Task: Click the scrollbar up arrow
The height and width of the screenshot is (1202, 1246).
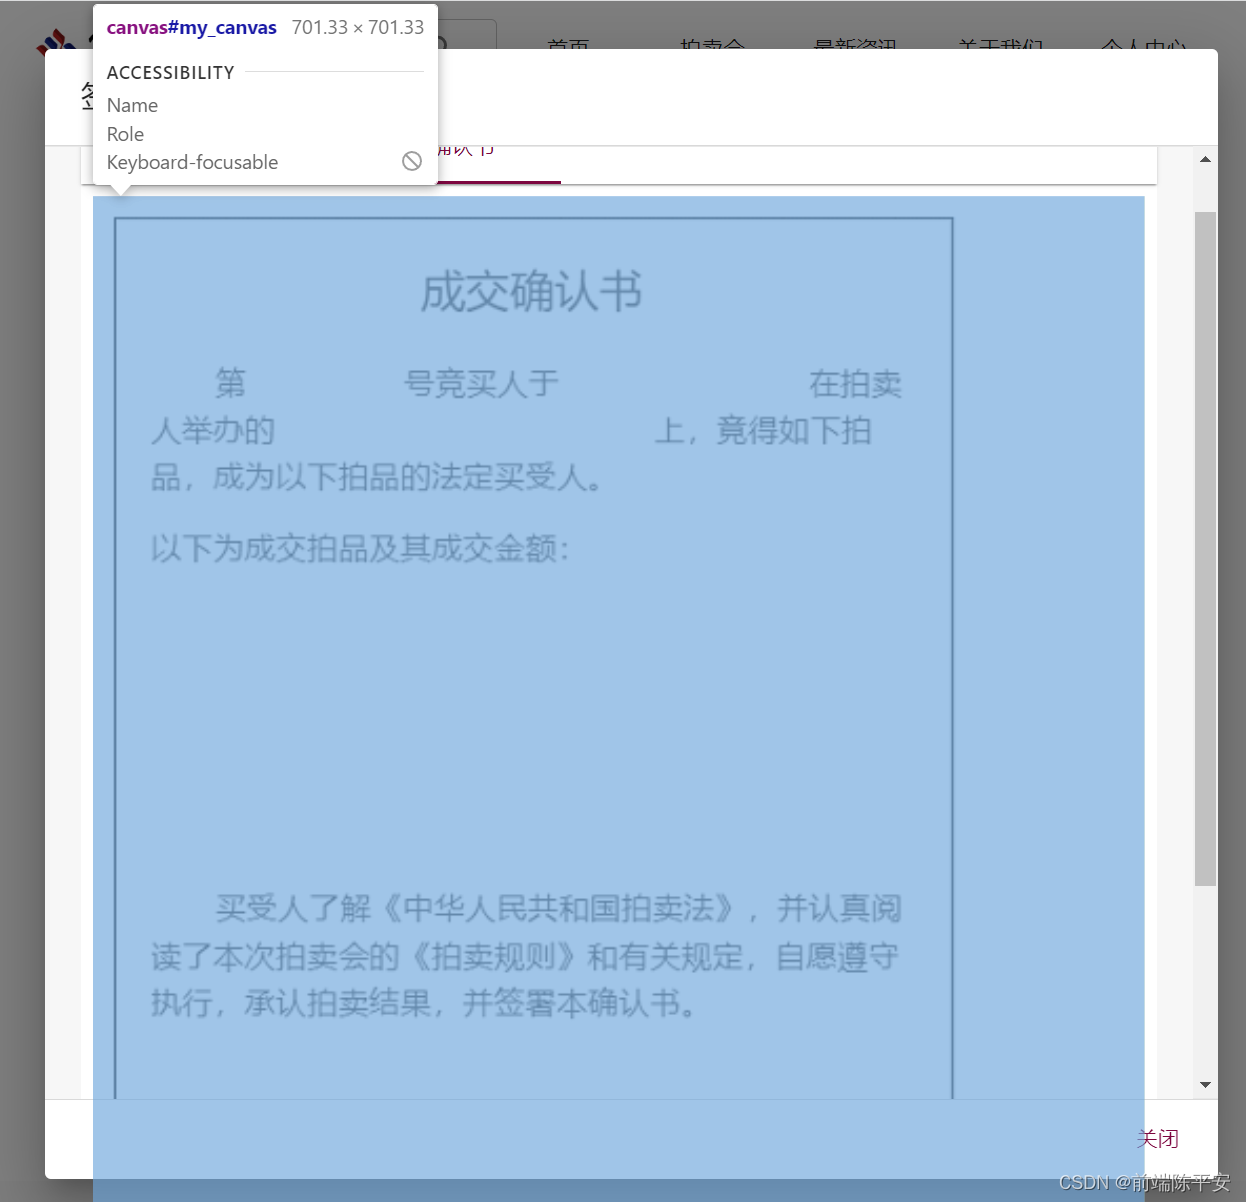Action: 1205,158
